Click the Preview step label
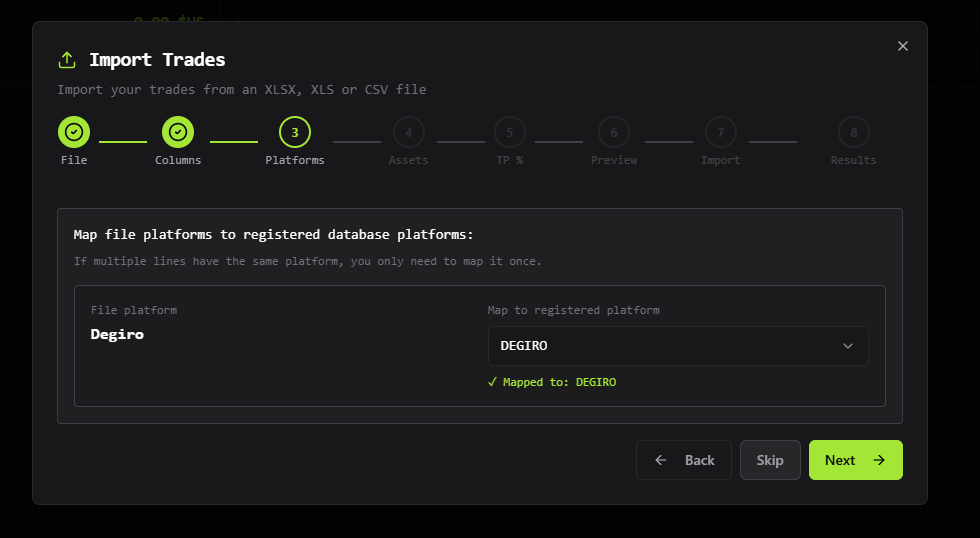Viewport: 980px width, 538px height. (x=614, y=160)
